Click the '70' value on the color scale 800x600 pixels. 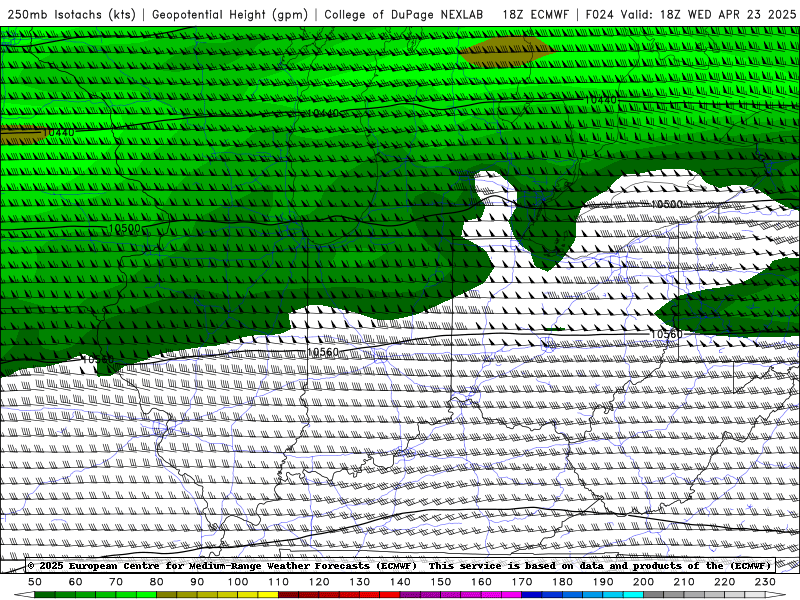[116, 582]
